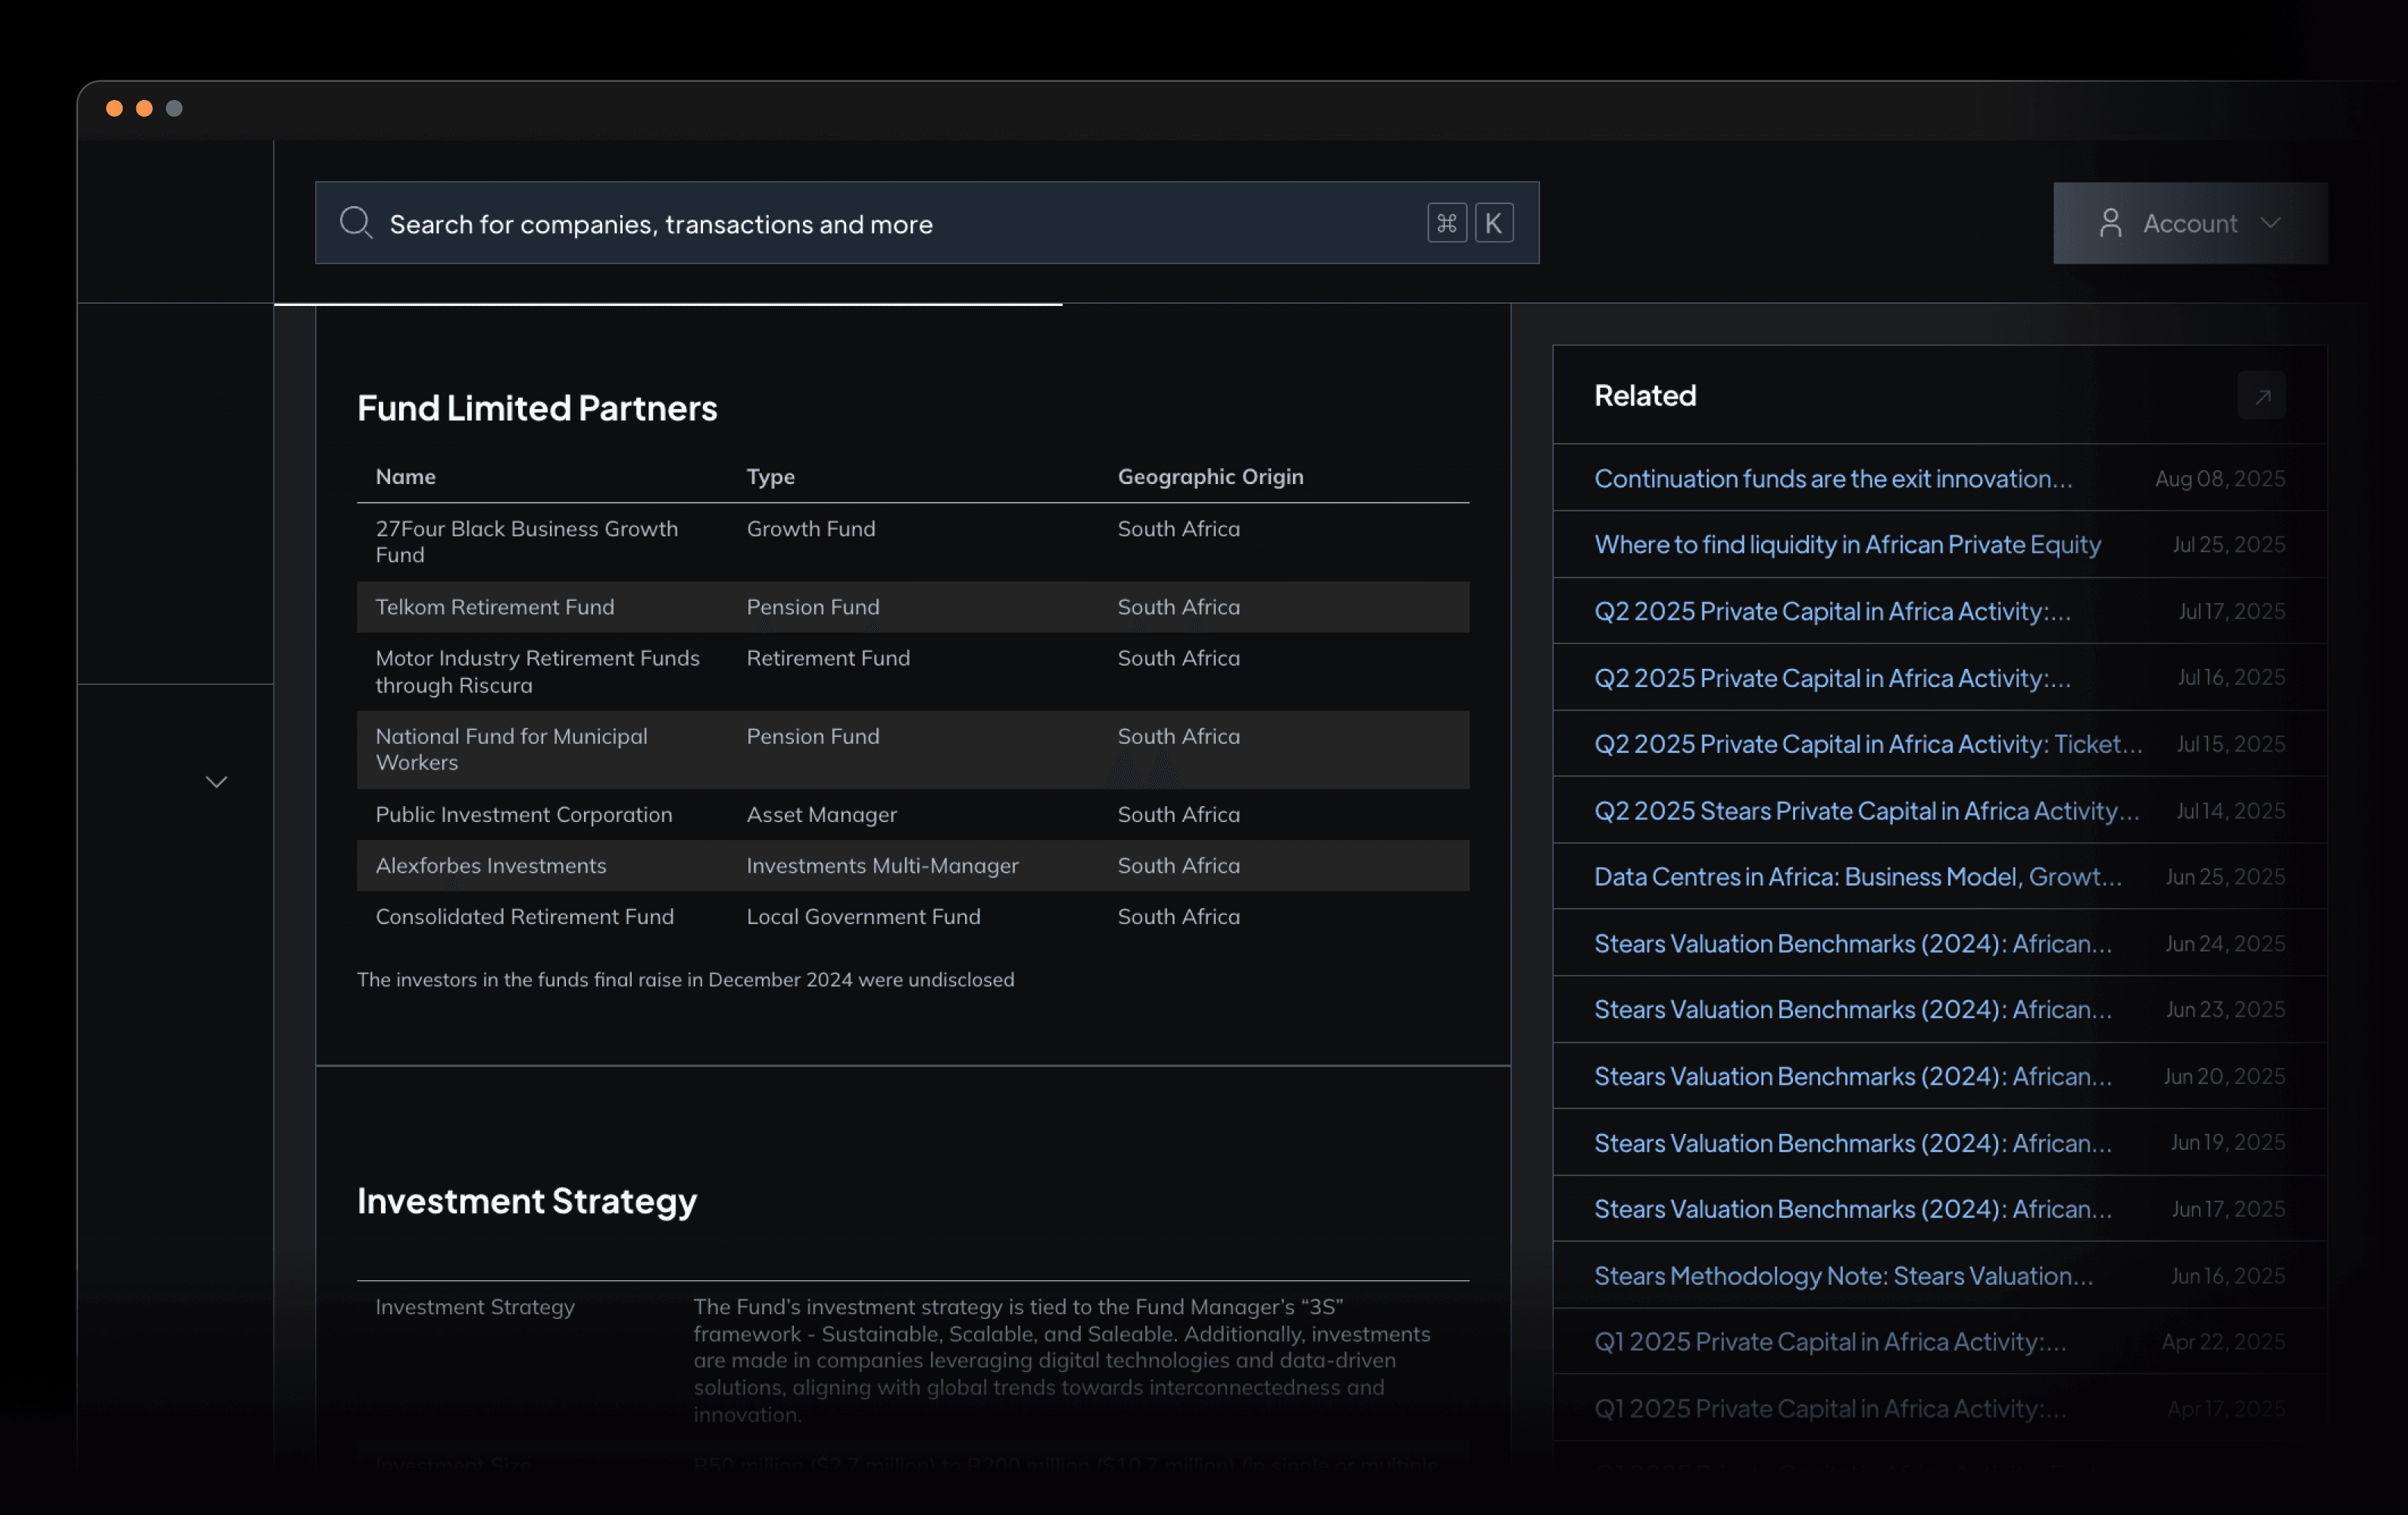Open Continuation funds are the exit innovation article
The image size is (2408, 1515).
point(1832,478)
